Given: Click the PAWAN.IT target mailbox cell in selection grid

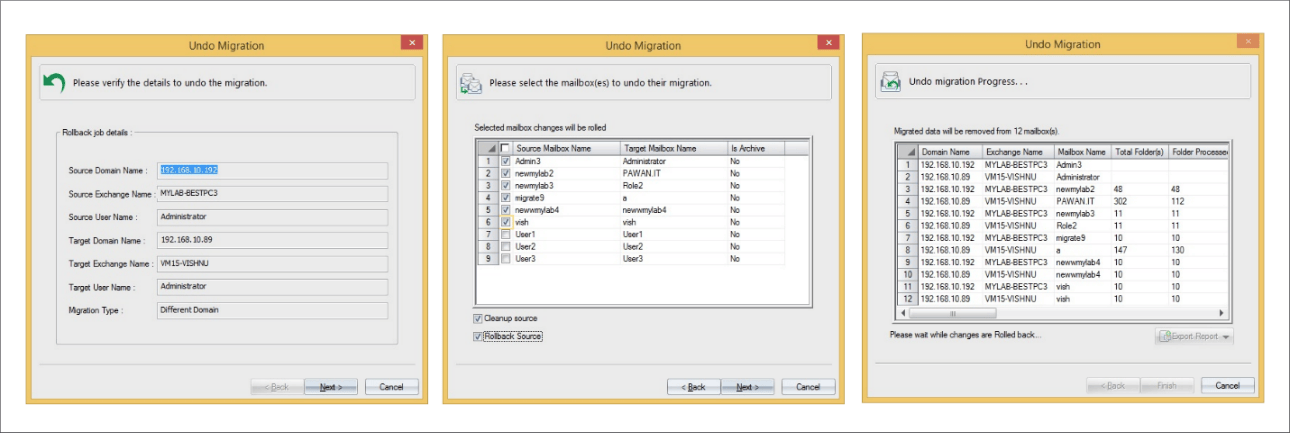Looking at the screenshot, I should click(x=673, y=173).
